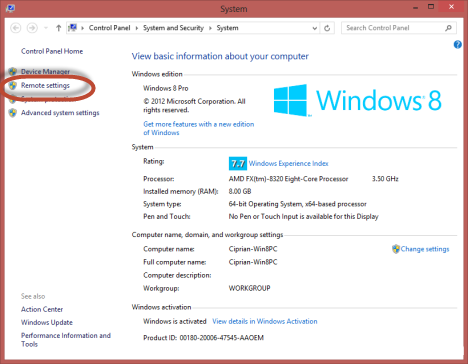Open Performance Information and Tools link
468x364 pixels.
point(66,340)
